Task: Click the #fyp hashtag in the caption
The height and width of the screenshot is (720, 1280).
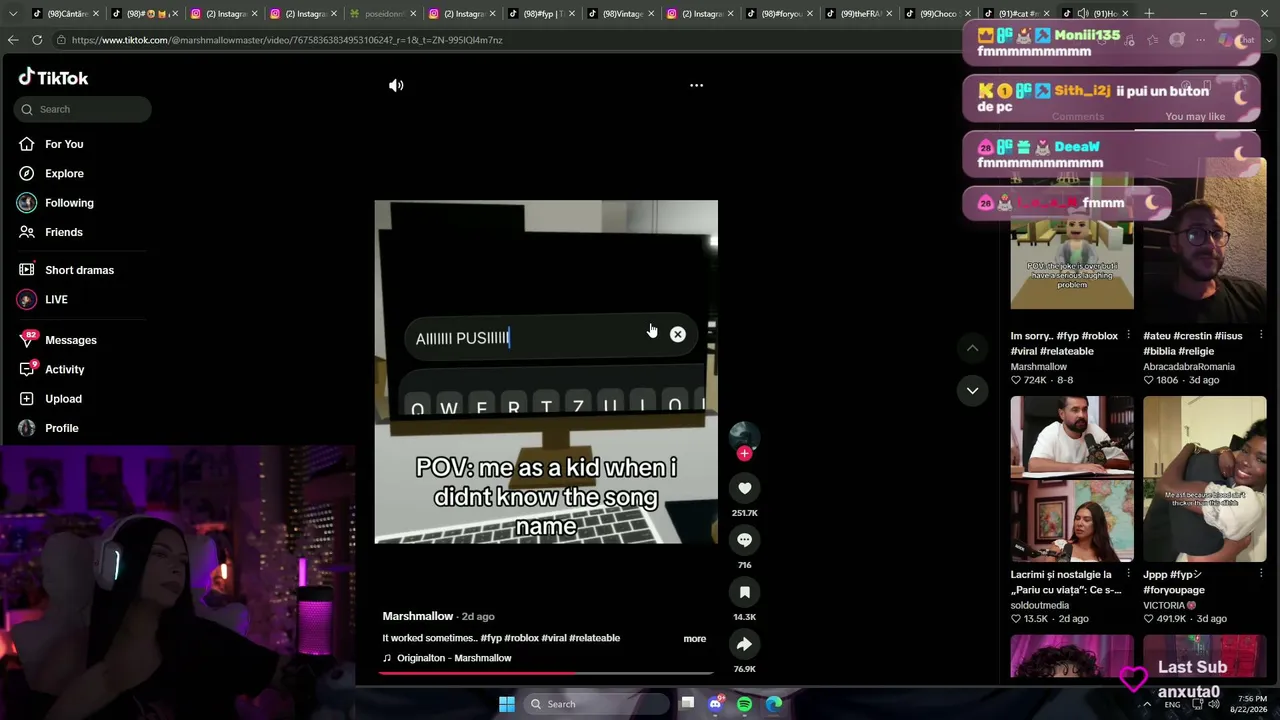Action: pyautogui.click(x=490, y=638)
